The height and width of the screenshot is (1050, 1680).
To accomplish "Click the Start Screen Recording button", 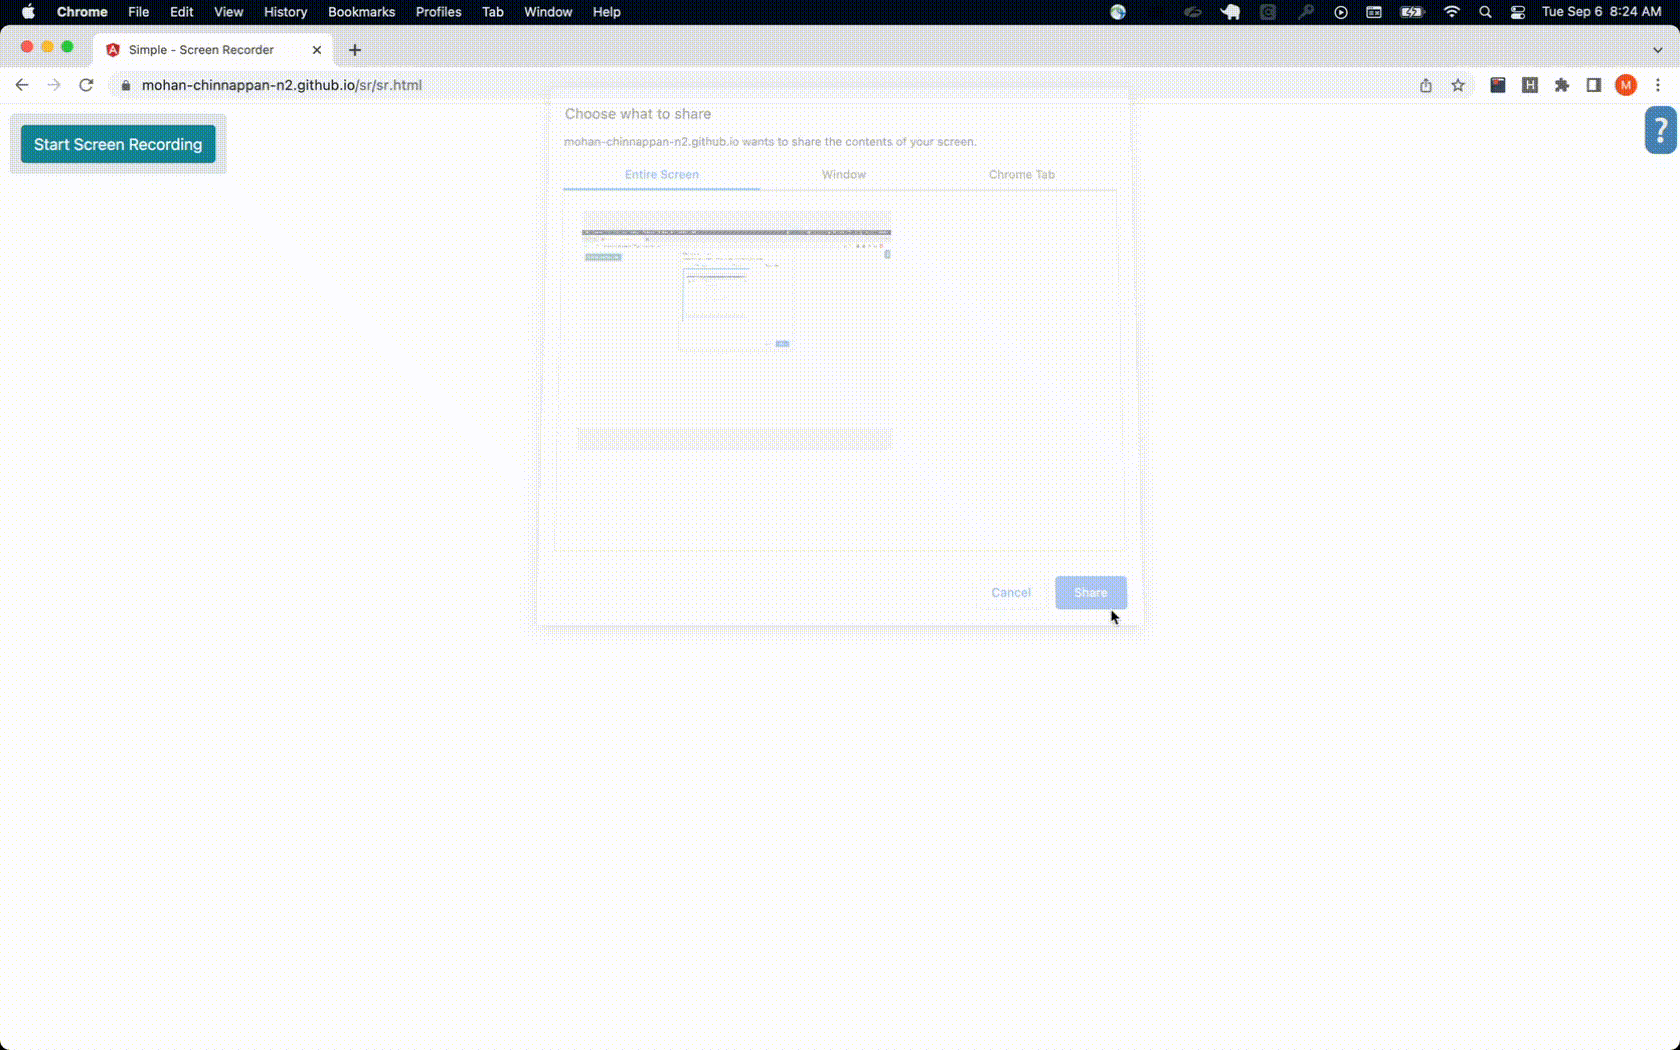I will click(118, 144).
